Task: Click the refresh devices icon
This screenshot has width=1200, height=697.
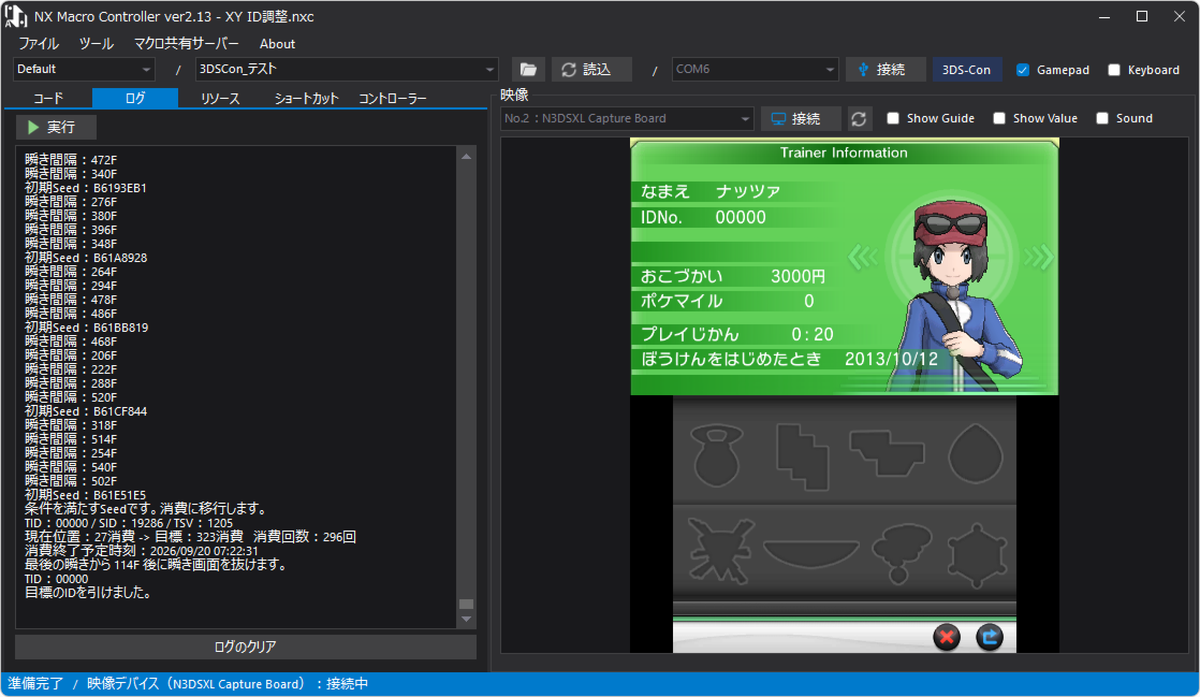Action: click(859, 118)
